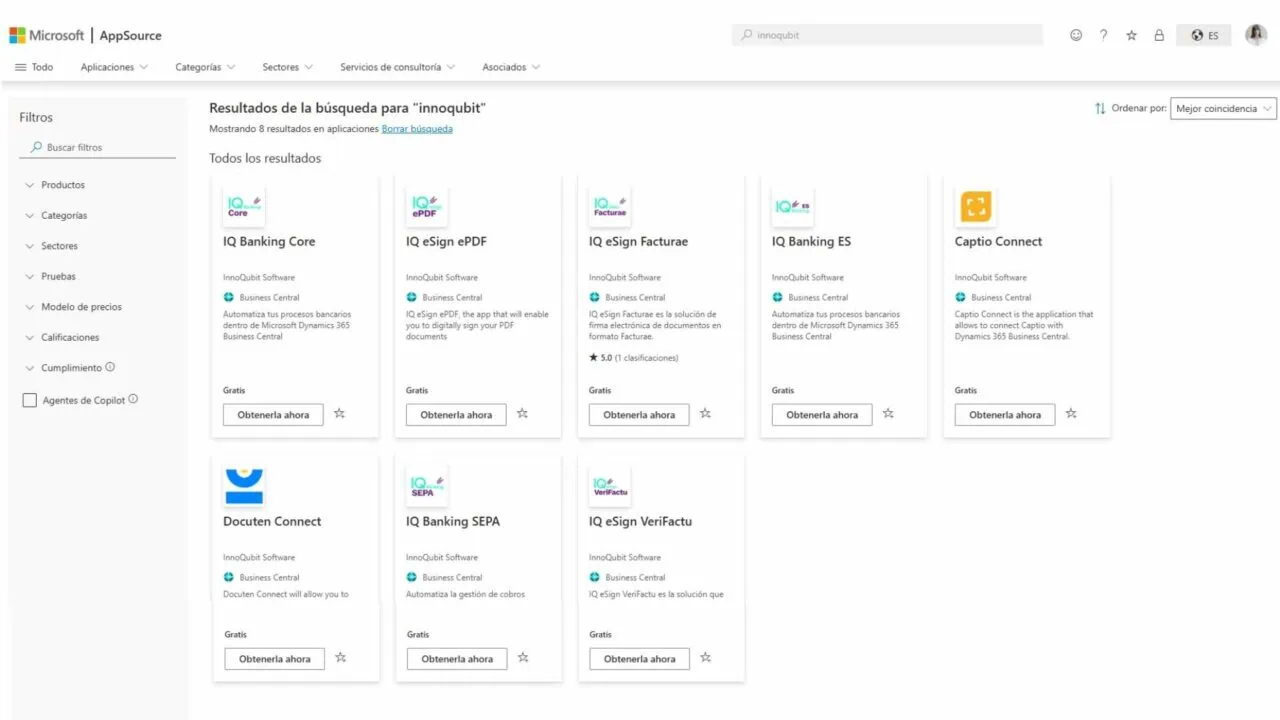The image size is (1280, 720).
Task: Open the Captio Connect title
Action: [998, 241]
